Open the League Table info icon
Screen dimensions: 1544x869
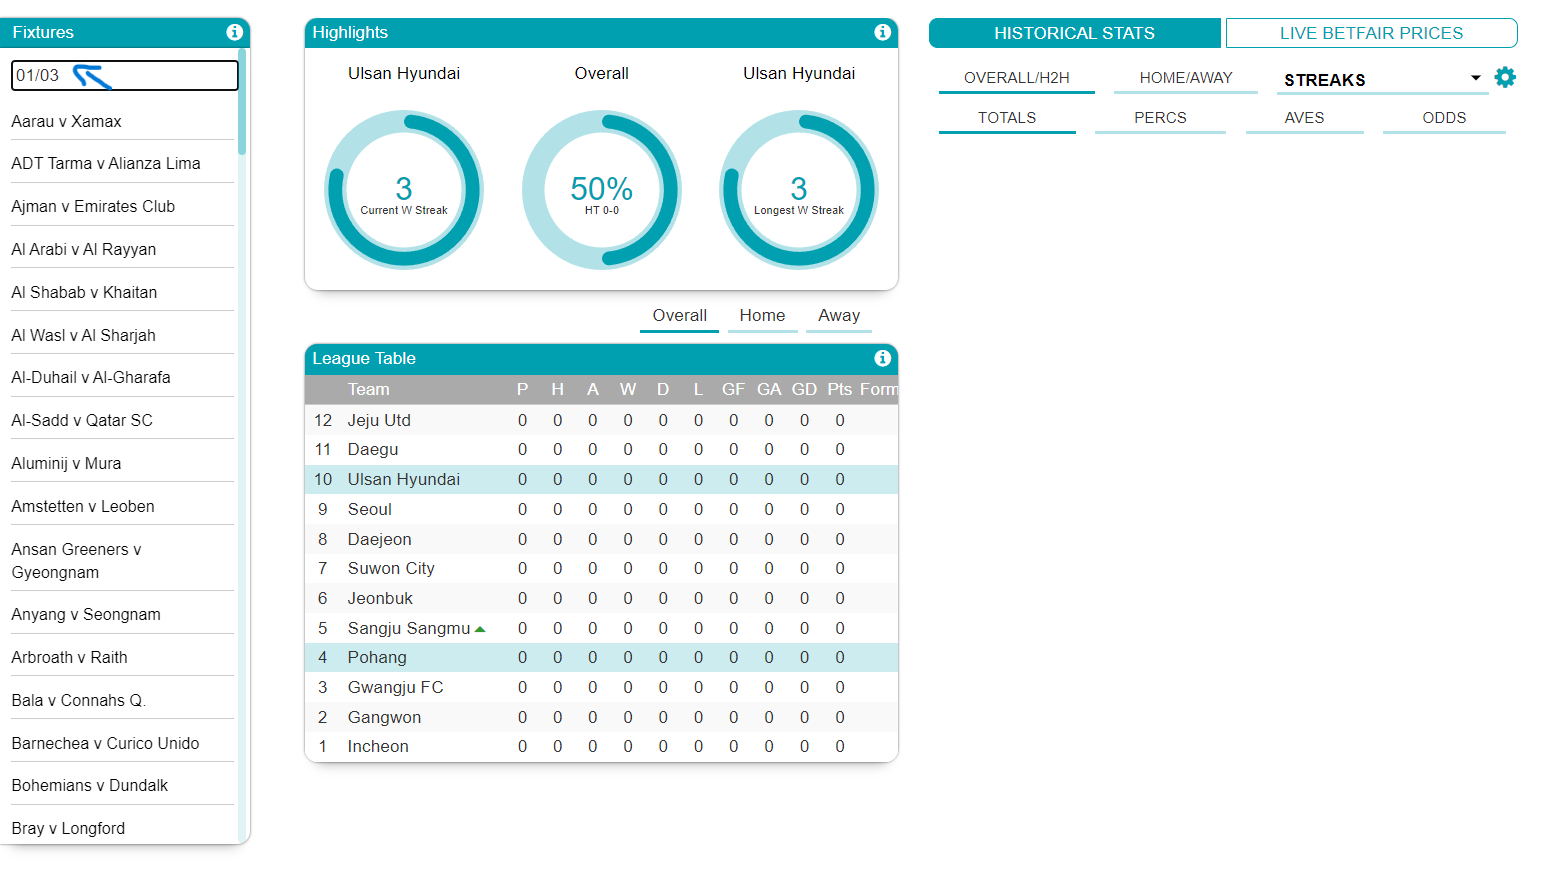pos(882,358)
